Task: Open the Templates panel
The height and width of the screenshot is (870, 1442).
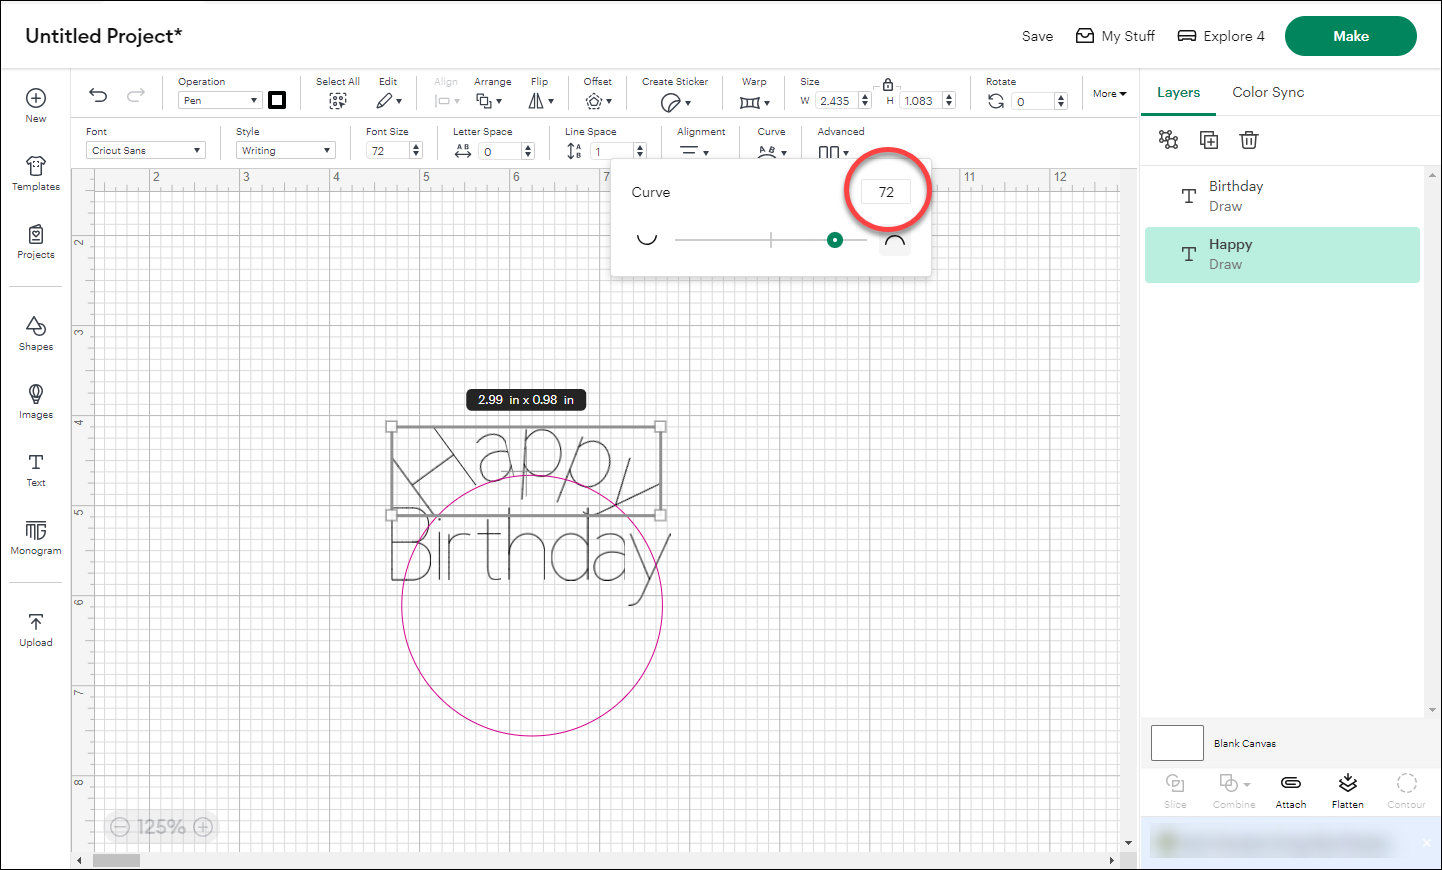Action: (35, 172)
